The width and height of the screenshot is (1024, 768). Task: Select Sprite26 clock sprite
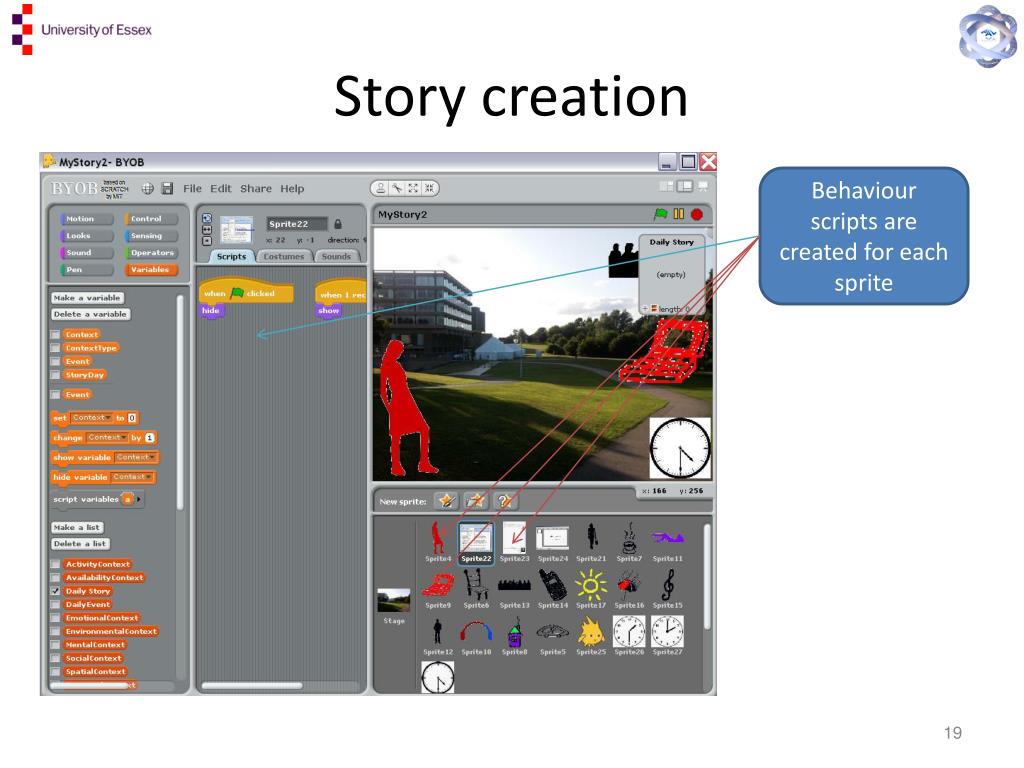[629, 635]
